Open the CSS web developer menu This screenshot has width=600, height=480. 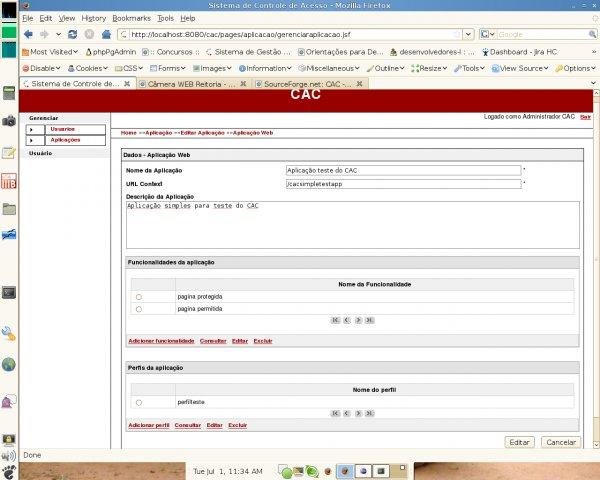129,68
